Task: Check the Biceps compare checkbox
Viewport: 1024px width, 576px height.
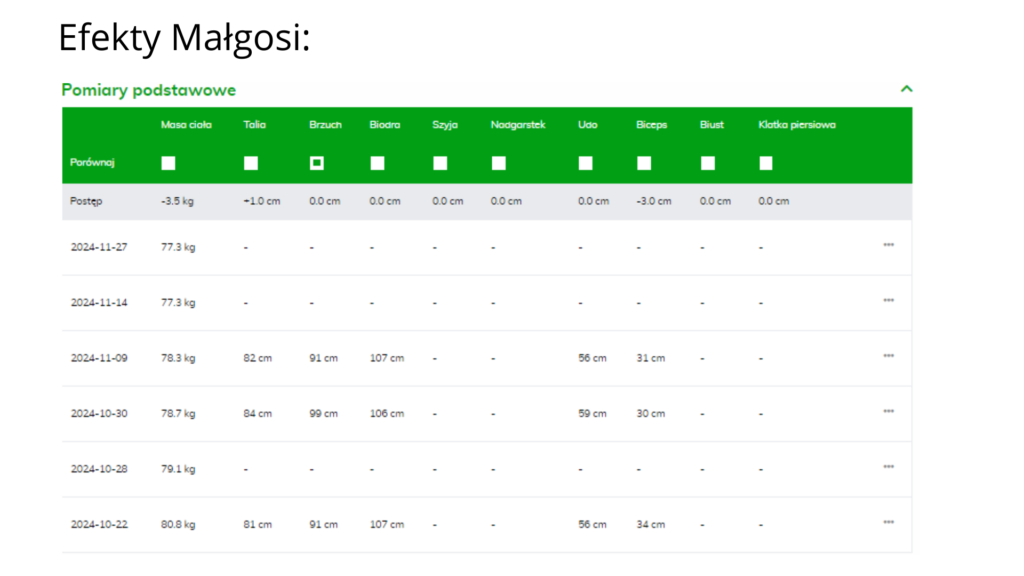Action: point(644,163)
